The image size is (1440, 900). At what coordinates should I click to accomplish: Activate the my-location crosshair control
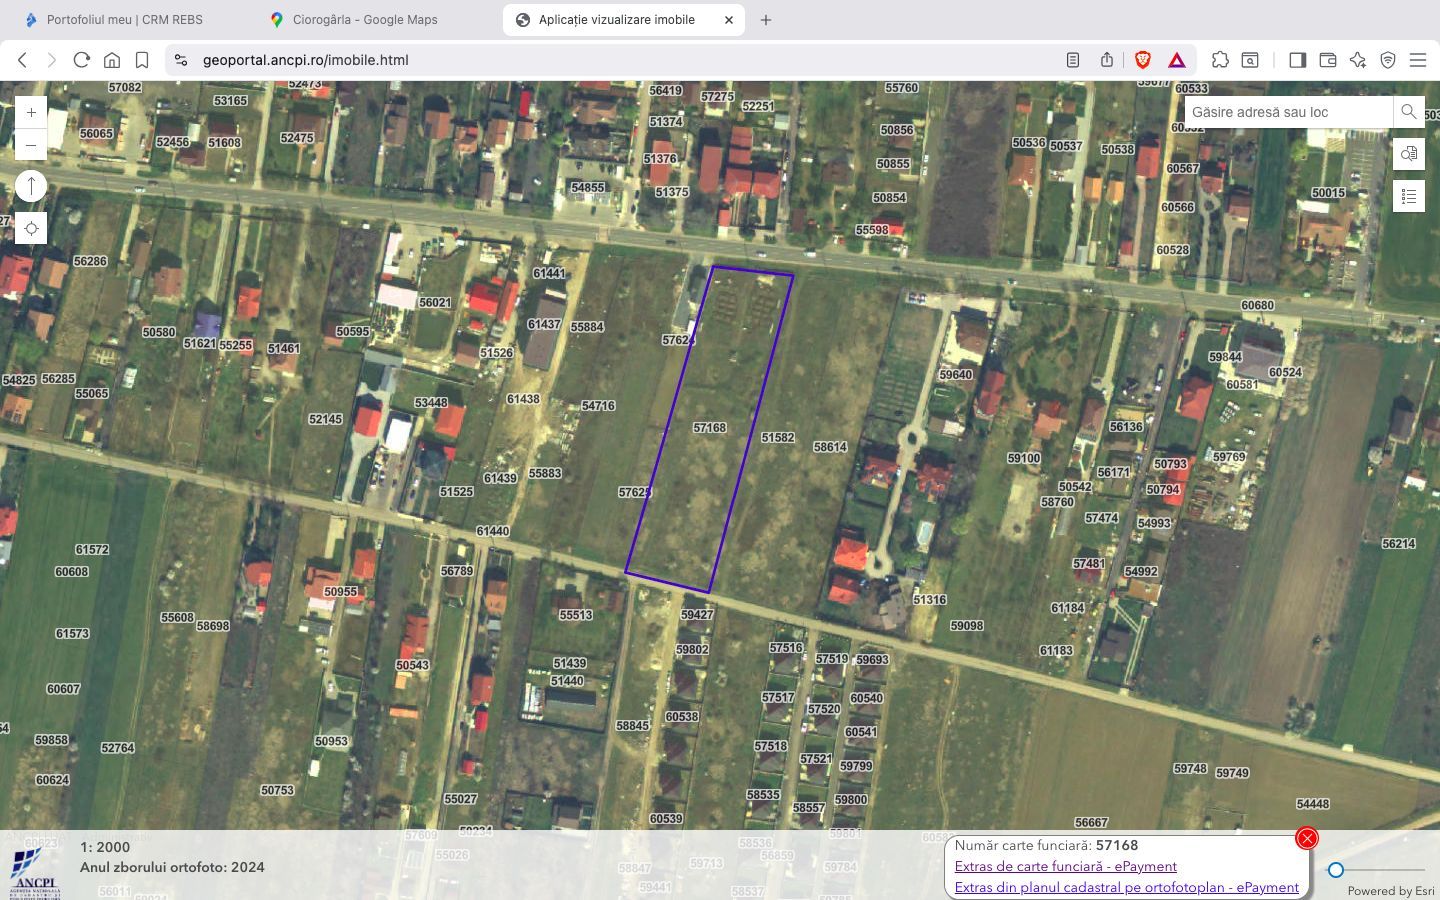(31, 228)
